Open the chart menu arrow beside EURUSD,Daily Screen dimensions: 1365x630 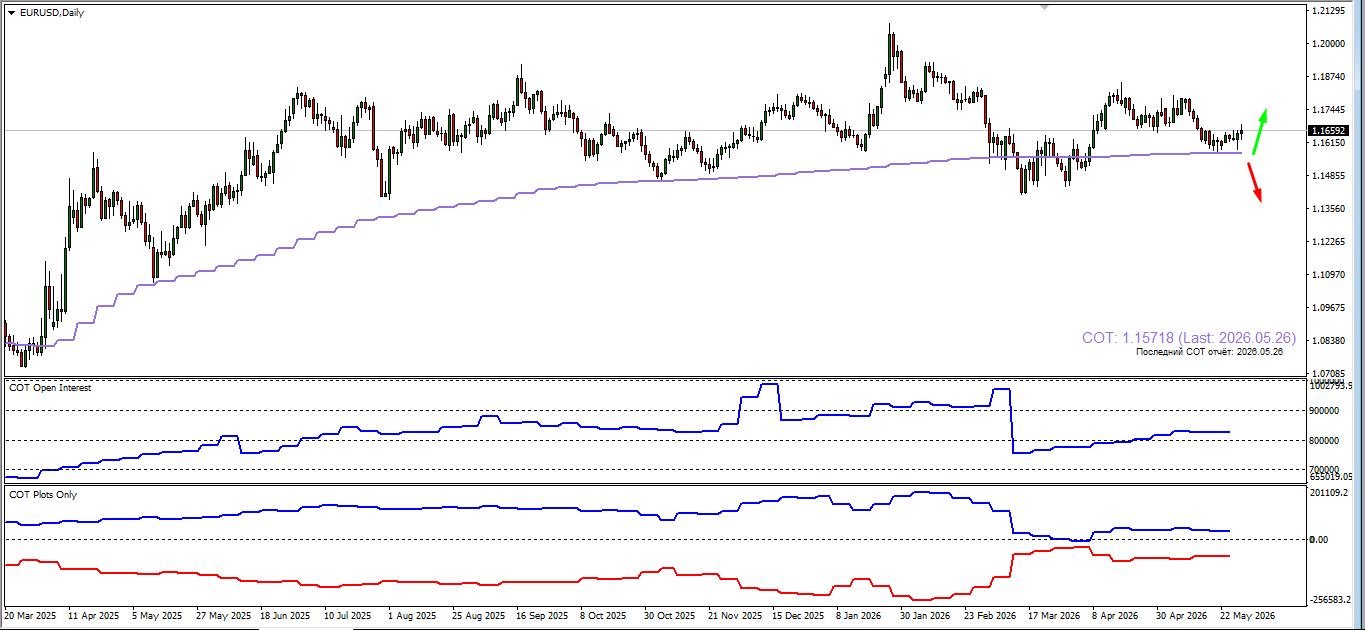coord(11,13)
